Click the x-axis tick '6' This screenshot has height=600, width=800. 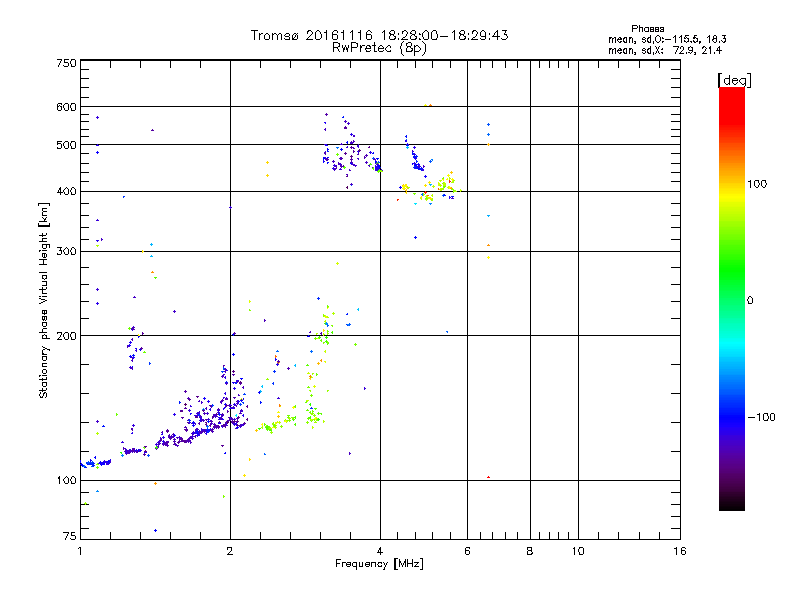(x=467, y=551)
